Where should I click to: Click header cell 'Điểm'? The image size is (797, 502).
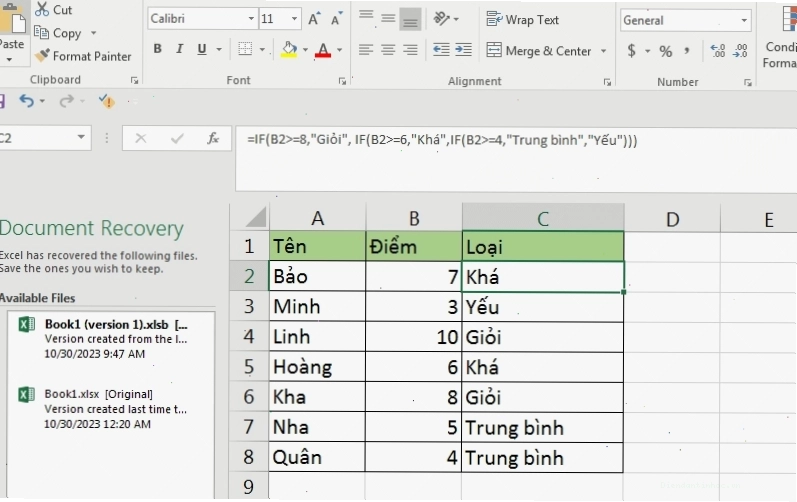point(413,246)
